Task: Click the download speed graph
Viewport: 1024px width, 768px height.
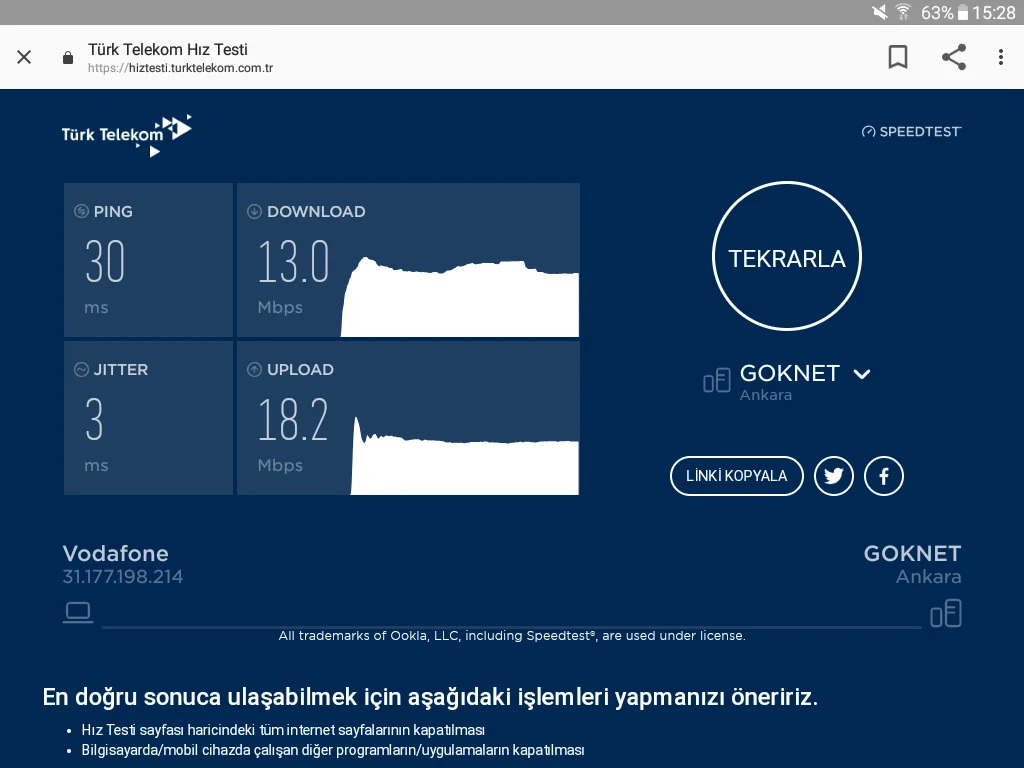Action: (460, 297)
